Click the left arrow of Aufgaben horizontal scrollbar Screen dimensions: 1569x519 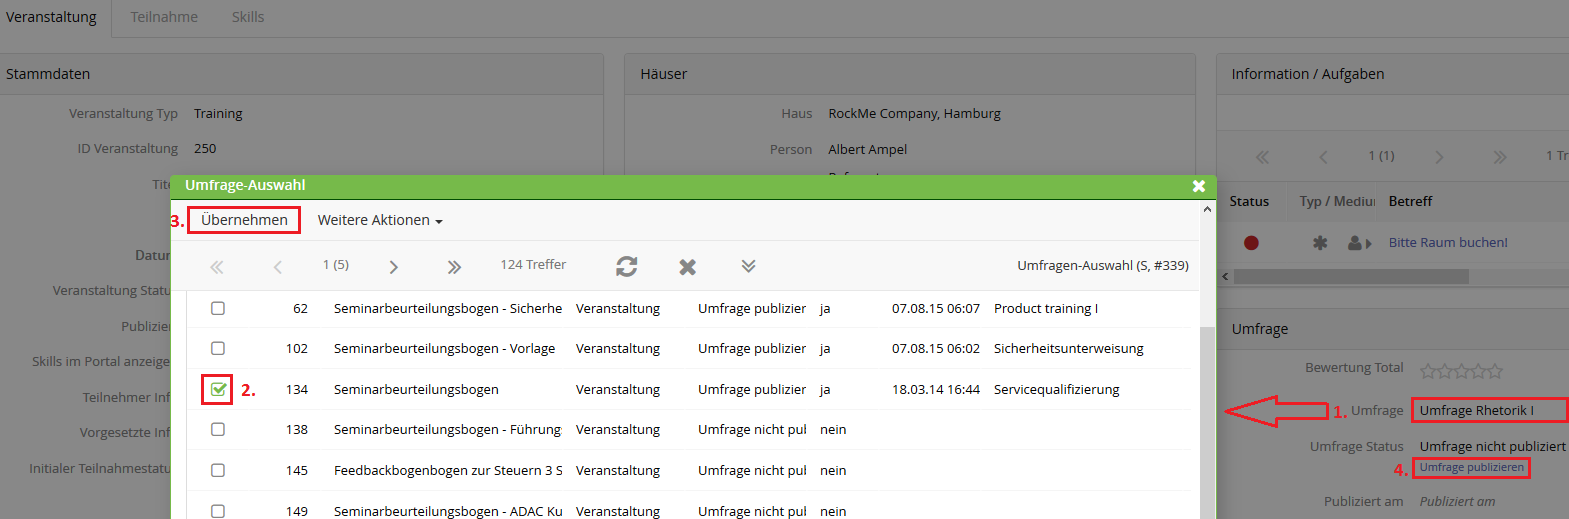click(1225, 276)
